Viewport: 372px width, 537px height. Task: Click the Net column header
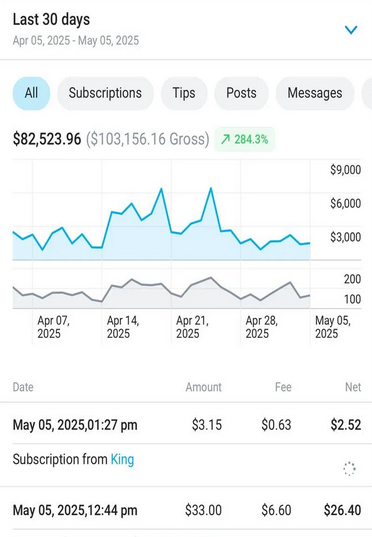coord(353,387)
